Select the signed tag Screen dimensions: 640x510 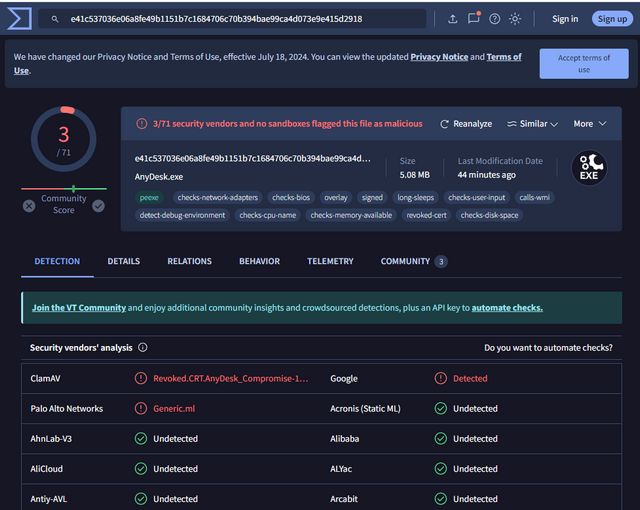(x=372, y=197)
